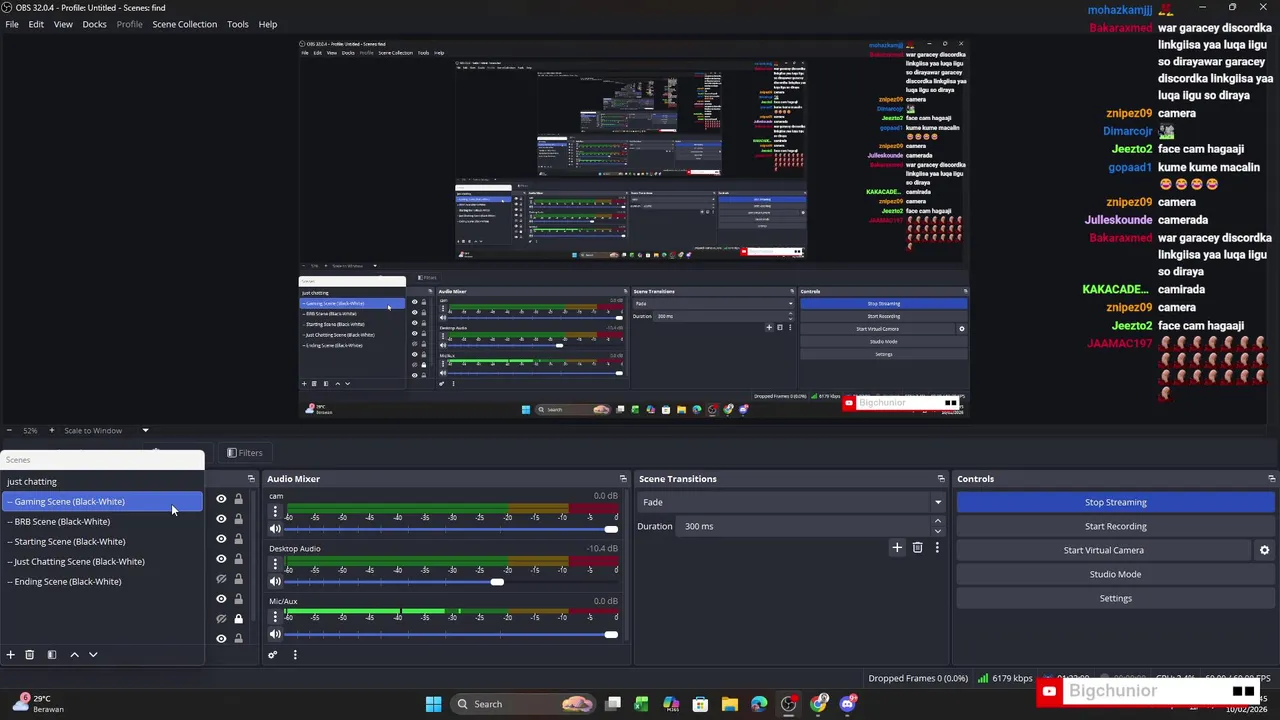Pop out the Scene Transitions dock

[941, 479]
